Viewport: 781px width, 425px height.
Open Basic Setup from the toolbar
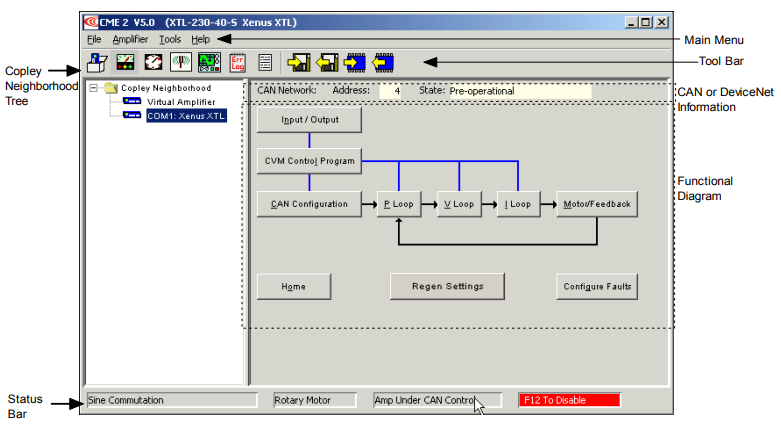pos(97,62)
